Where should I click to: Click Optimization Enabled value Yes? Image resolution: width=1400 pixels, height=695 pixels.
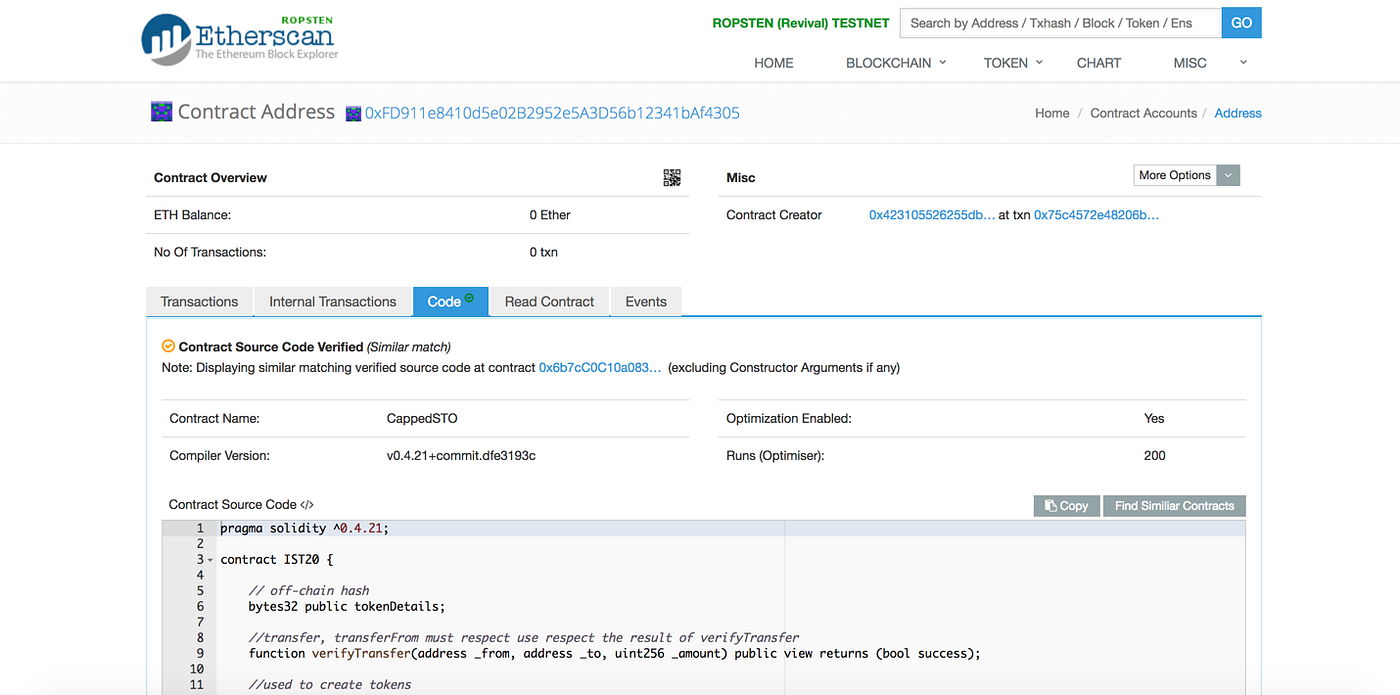coord(1154,418)
